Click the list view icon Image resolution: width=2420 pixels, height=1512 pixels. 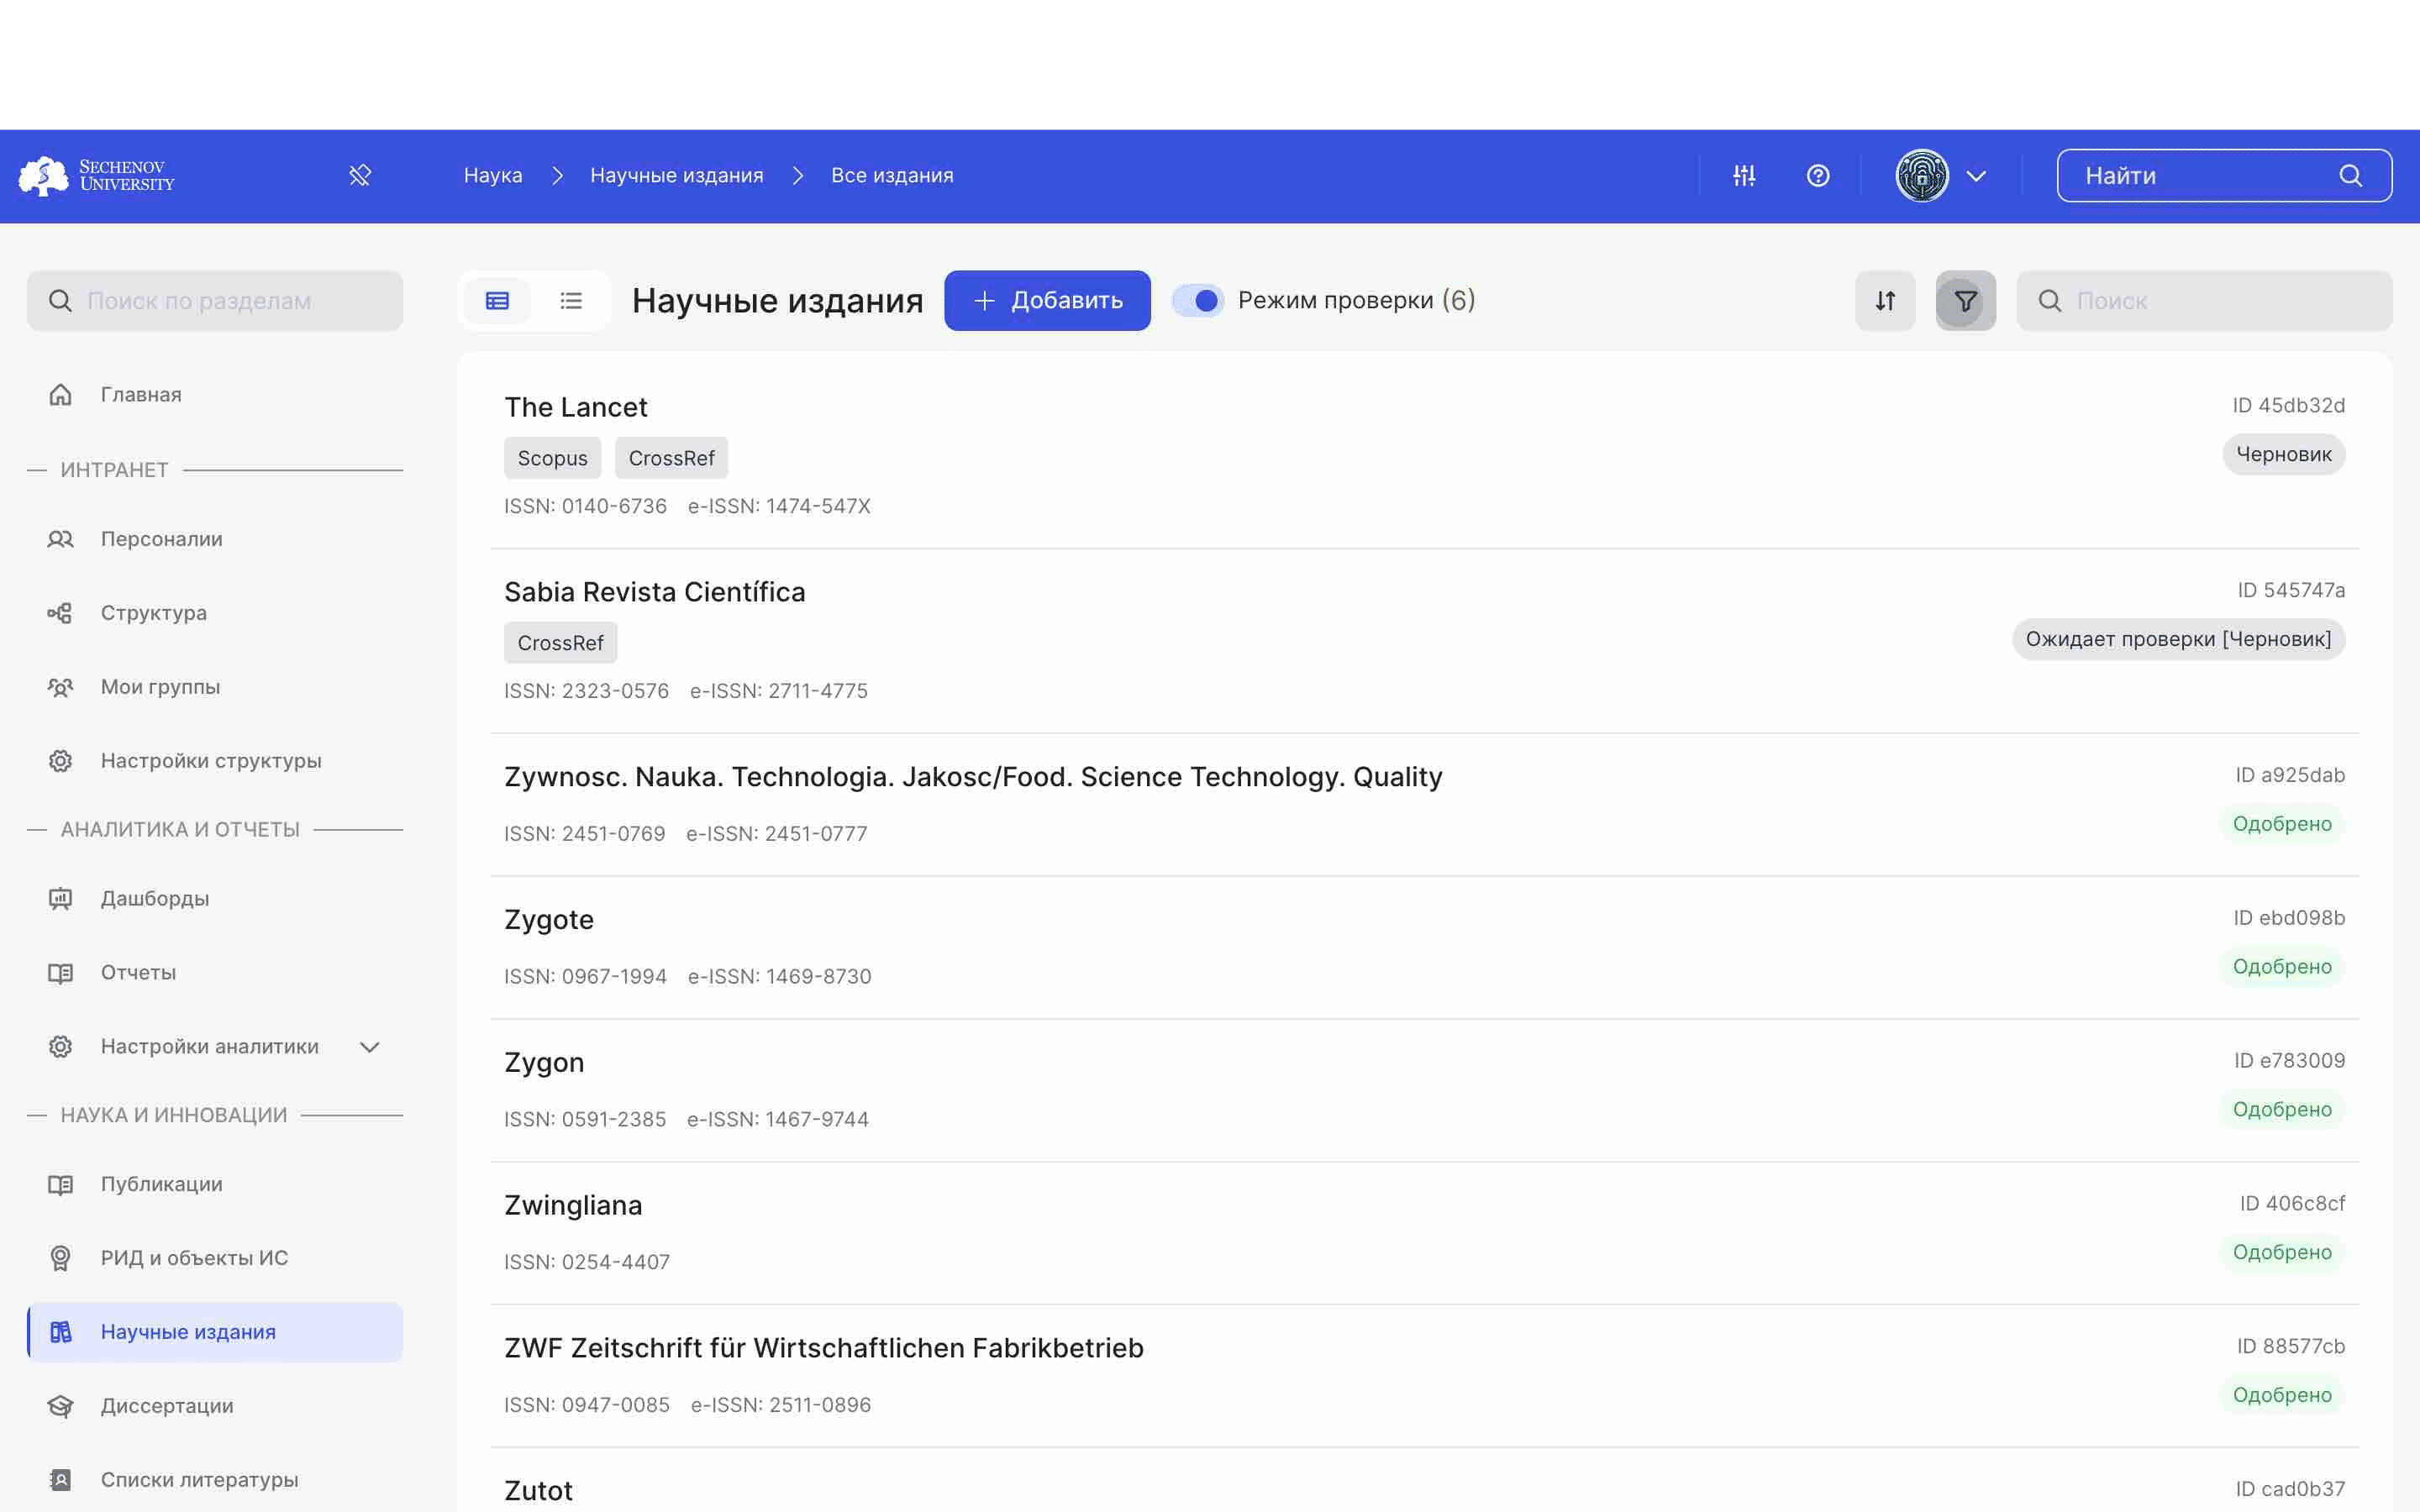click(x=571, y=300)
